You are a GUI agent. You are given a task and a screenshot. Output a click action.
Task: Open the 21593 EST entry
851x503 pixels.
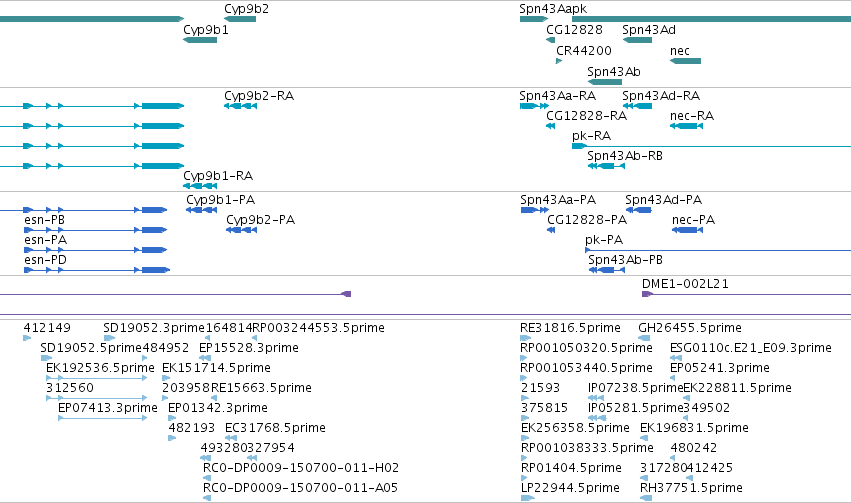(524, 398)
